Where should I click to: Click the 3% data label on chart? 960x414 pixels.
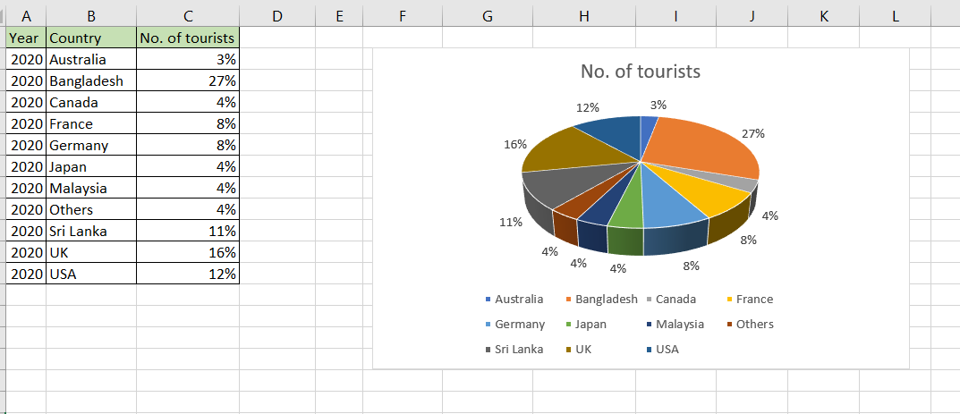tap(659, 104)
